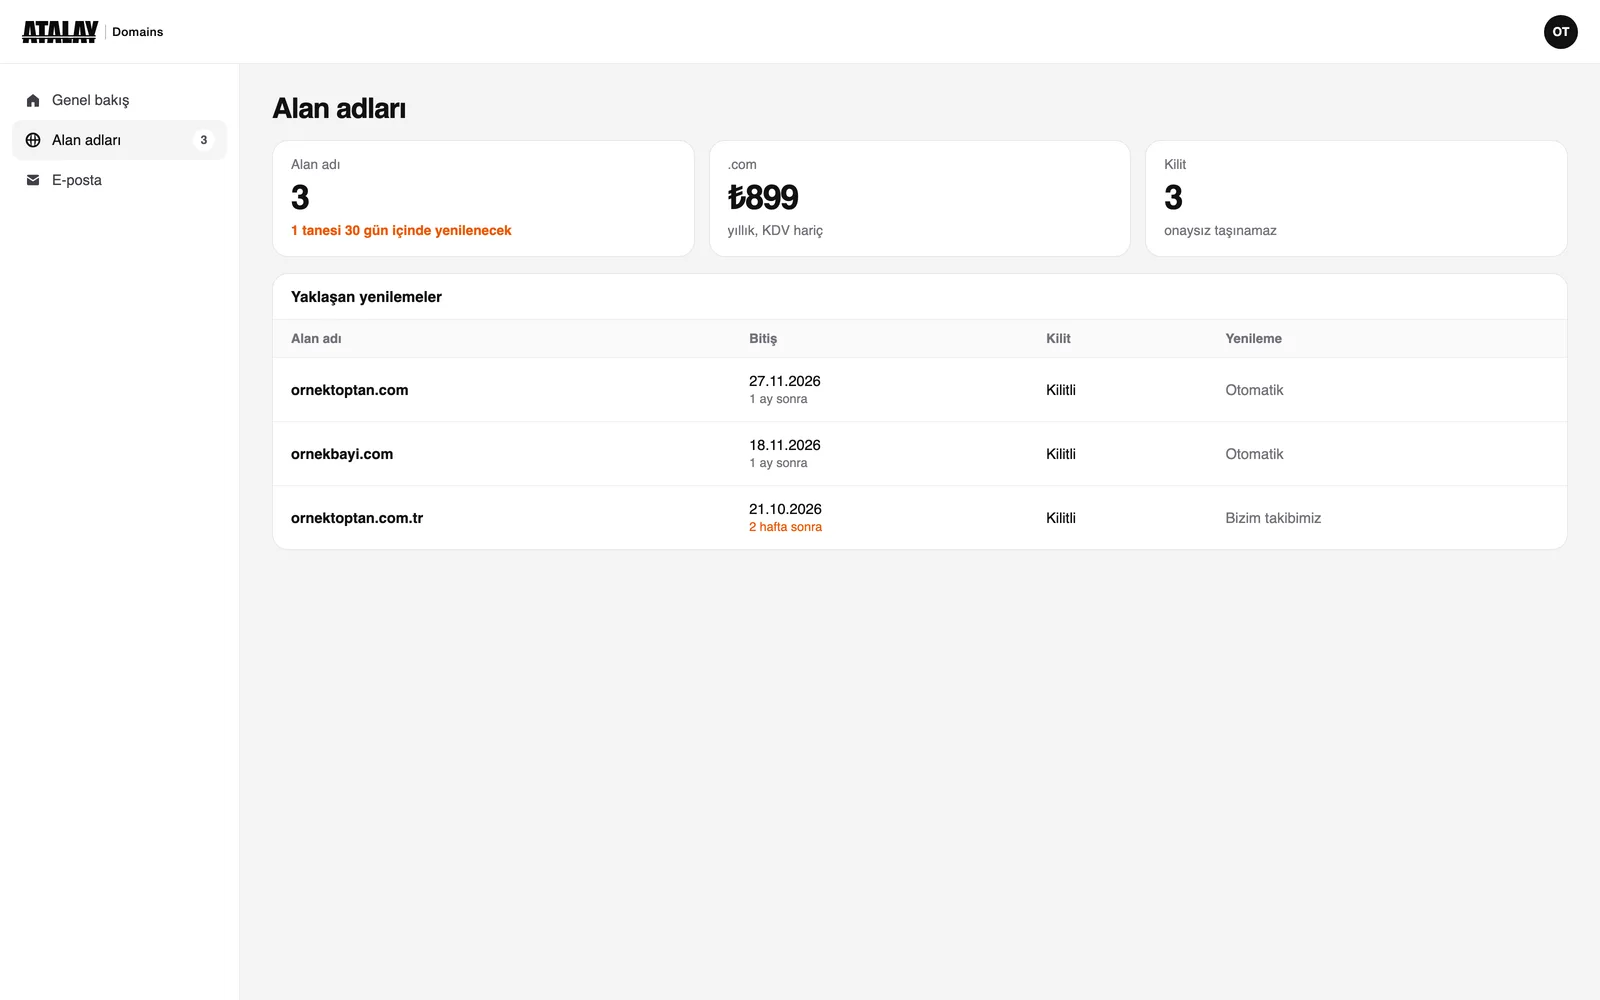
Task: Click the badge 3 next to Alan adları
Action: (204, 140)
